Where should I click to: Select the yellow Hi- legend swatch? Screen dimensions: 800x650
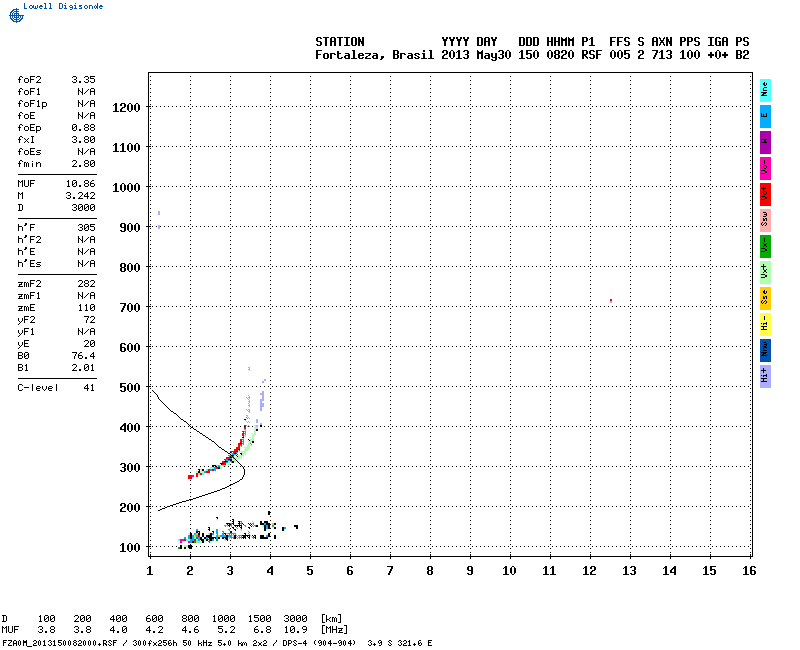(765, 324)
